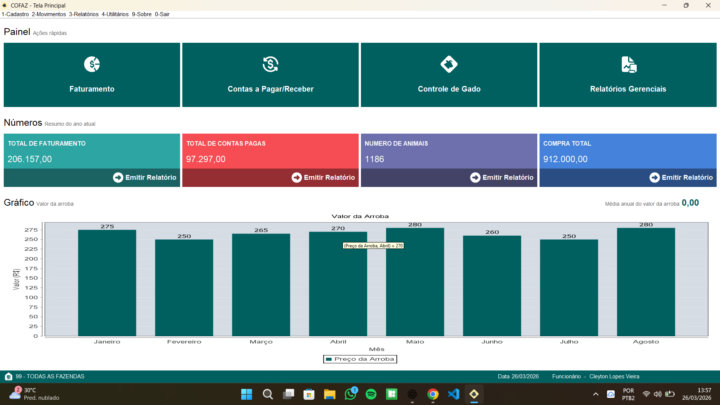Image resolution: width=720 pixels, height=405 pixels.
Task: Click the Relatórios Gerenciais document icon
Action: coord(628,64)
